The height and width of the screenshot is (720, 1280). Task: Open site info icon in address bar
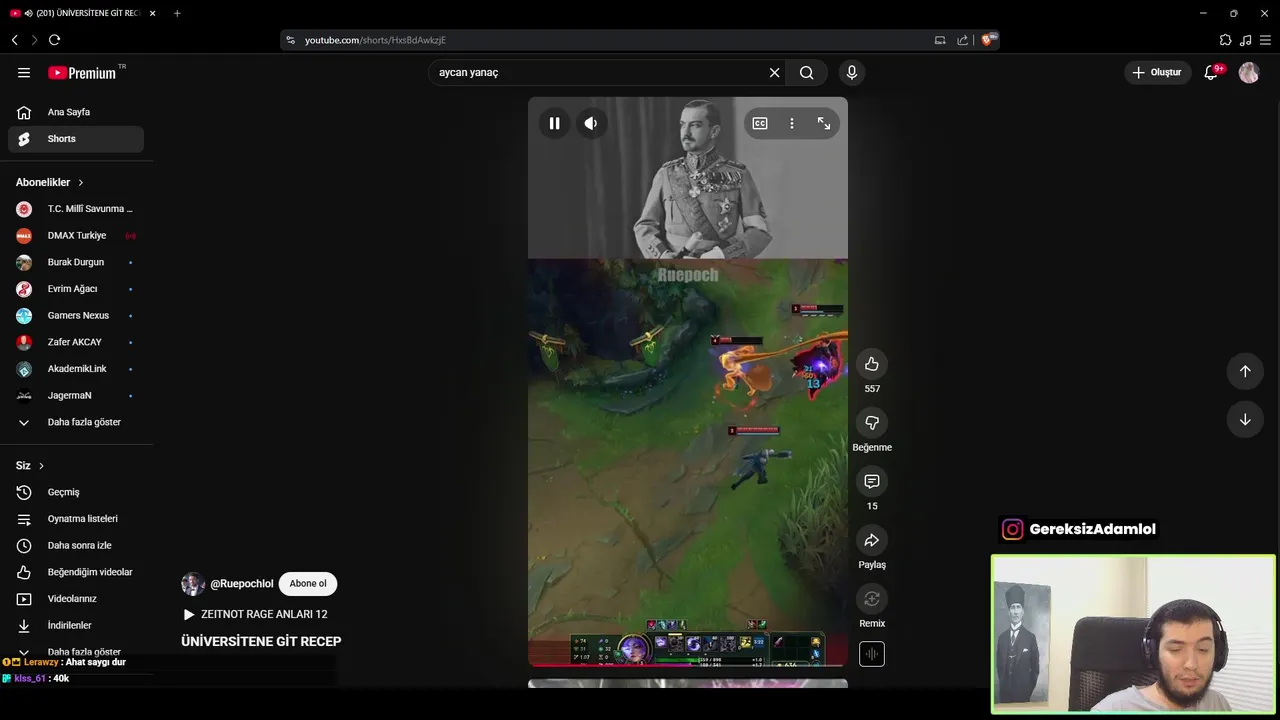pyautogui.click(x=290, y=40)
